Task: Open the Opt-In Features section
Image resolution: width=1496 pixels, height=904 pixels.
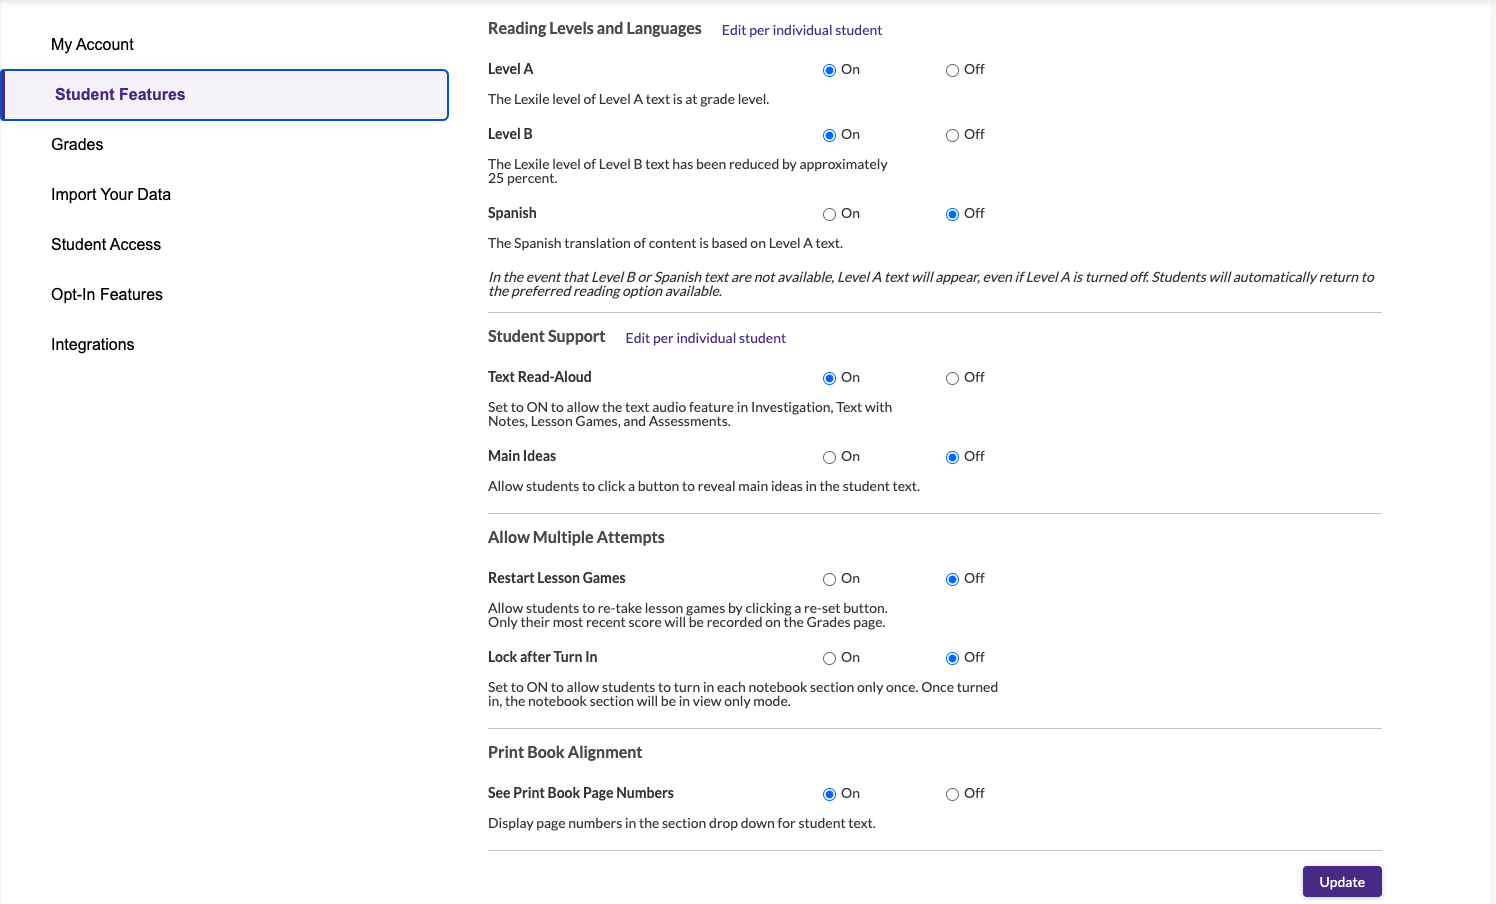Action: pos(106,294)
